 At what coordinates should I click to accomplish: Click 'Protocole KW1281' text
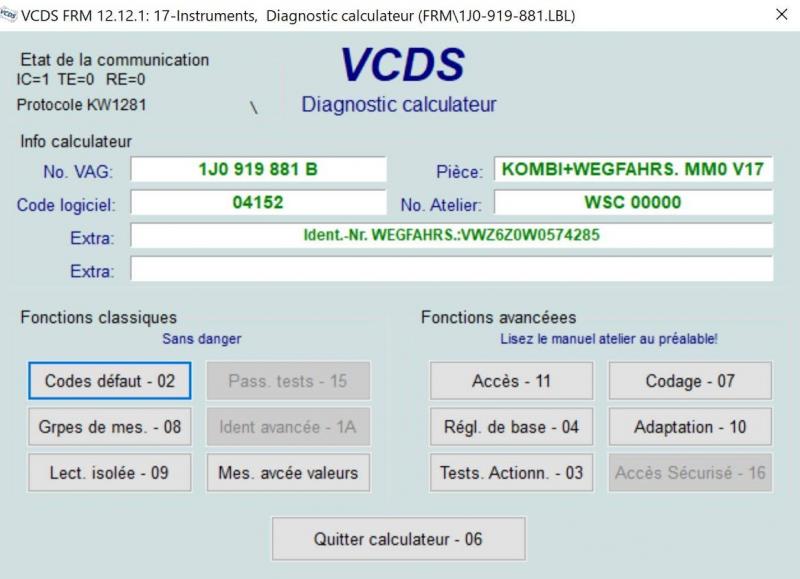[x=82, y=105]
